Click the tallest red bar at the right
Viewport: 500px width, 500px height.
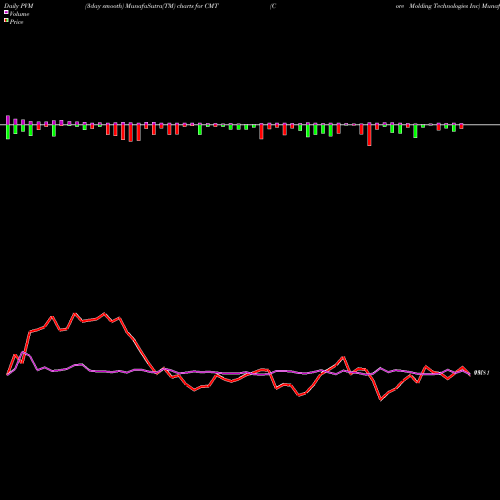369,134
